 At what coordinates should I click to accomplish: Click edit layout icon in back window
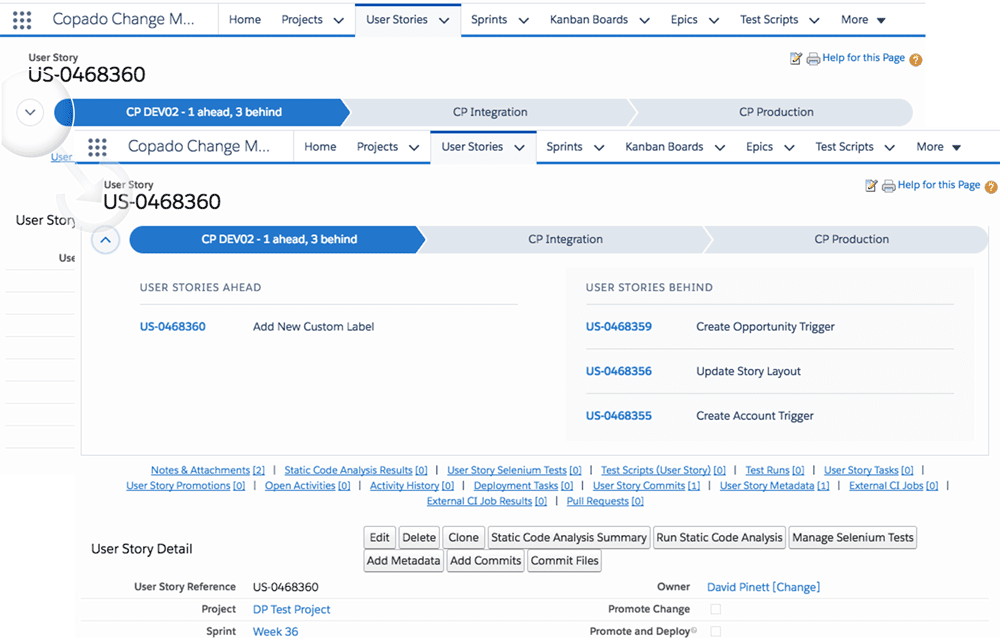(x=796, y=59)
